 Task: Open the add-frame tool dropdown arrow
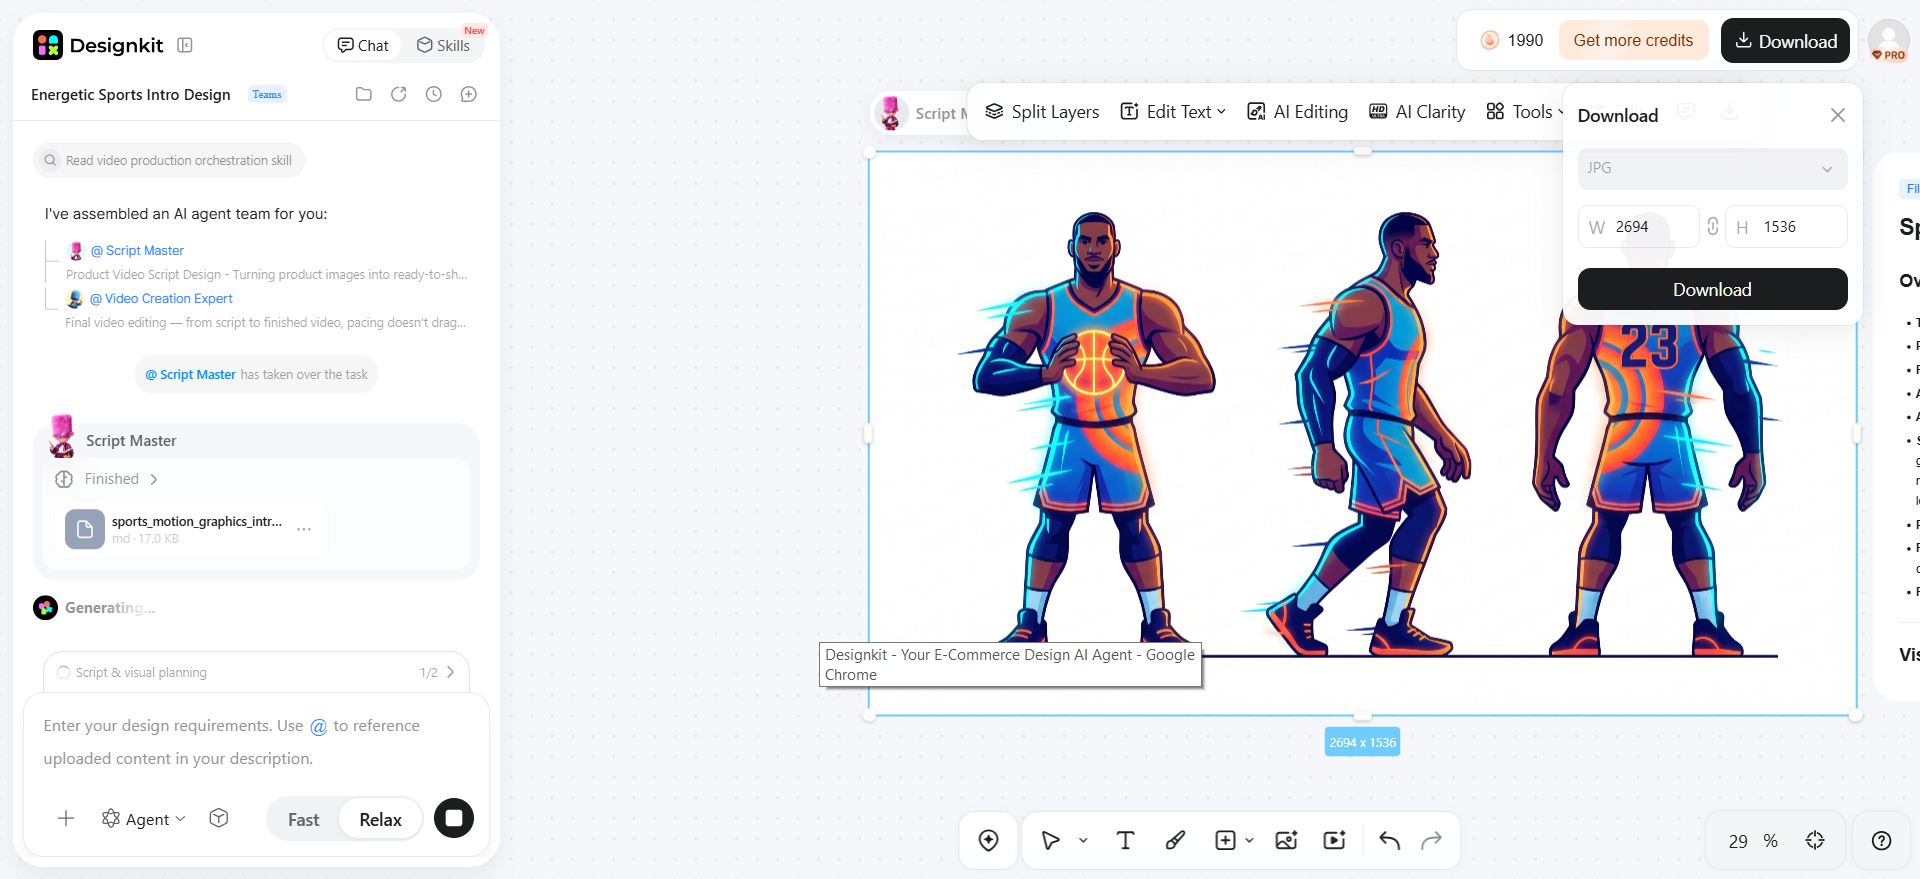[1249, 841]
